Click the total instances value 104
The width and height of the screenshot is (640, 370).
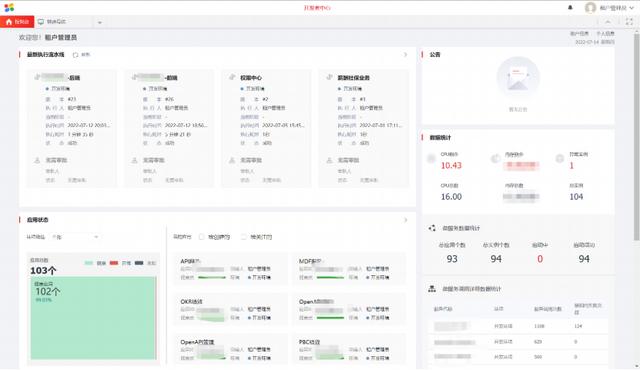(576, 197)
